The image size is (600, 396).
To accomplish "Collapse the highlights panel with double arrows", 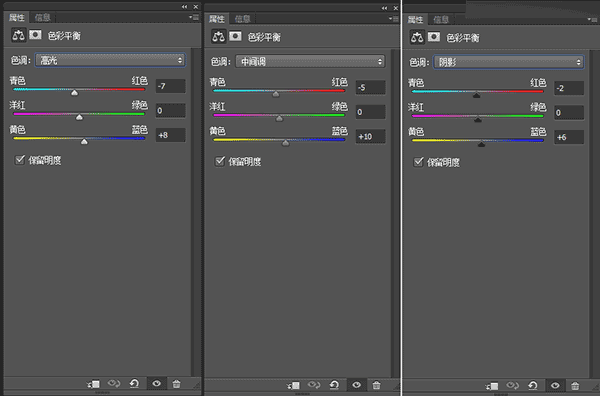I will tap(185, 7).
